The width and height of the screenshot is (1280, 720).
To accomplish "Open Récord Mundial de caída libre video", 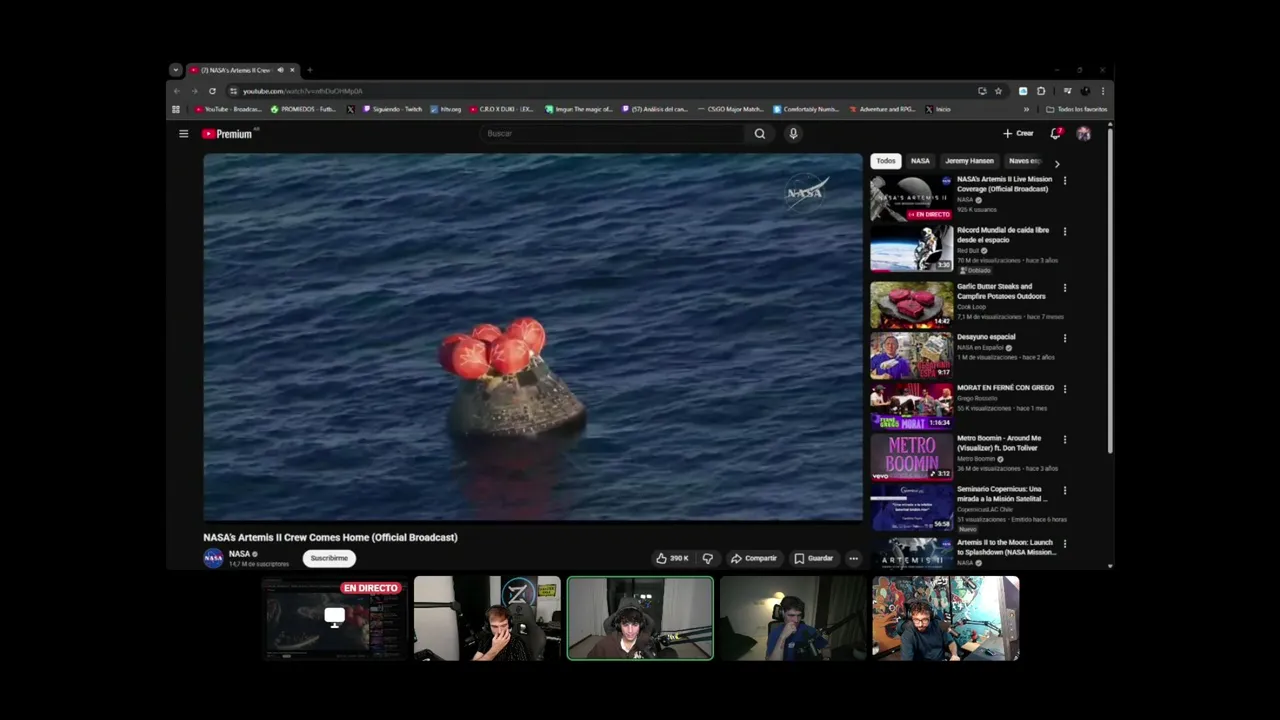I will point(911,249).
